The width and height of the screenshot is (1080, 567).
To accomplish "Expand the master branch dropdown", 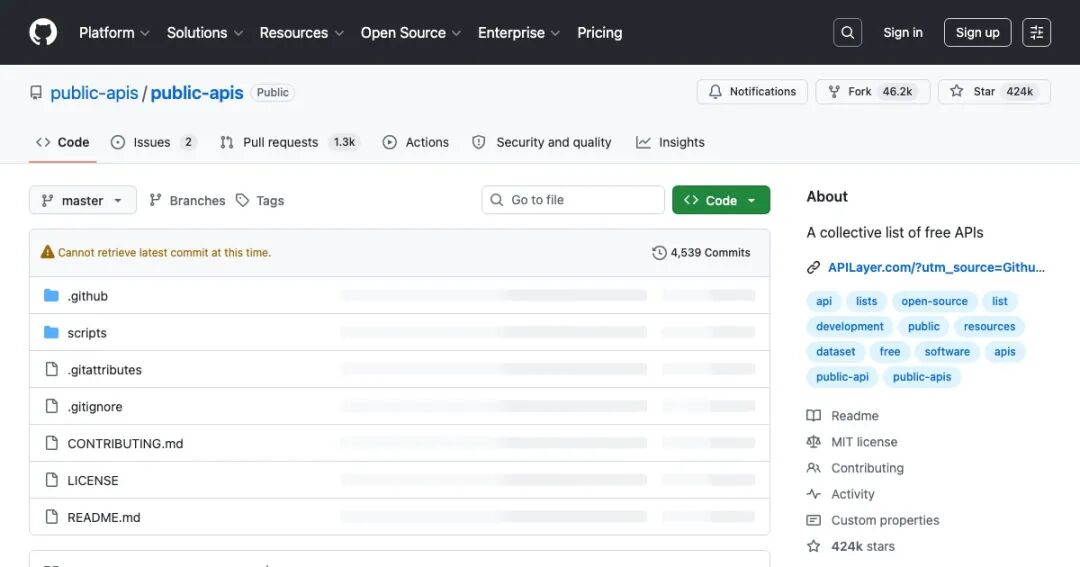I will point(82,200).
